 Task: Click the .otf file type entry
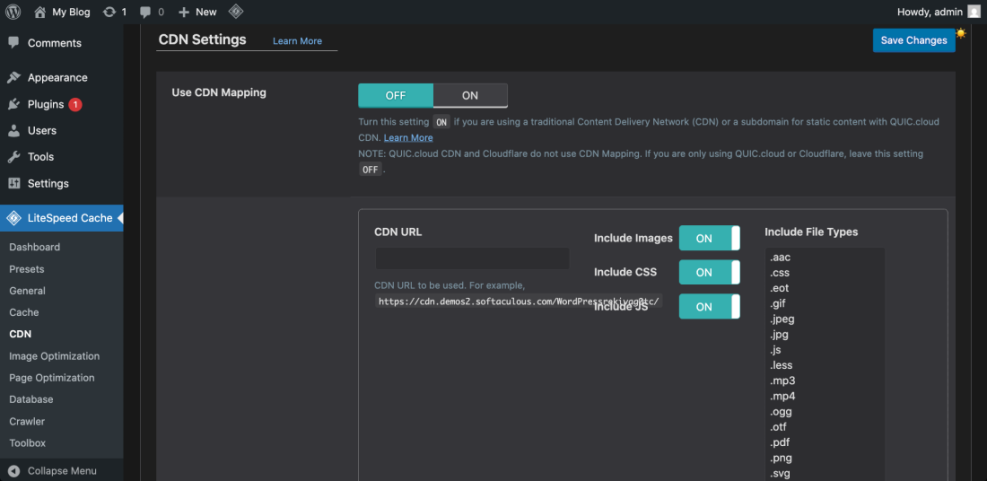(778, 427)
